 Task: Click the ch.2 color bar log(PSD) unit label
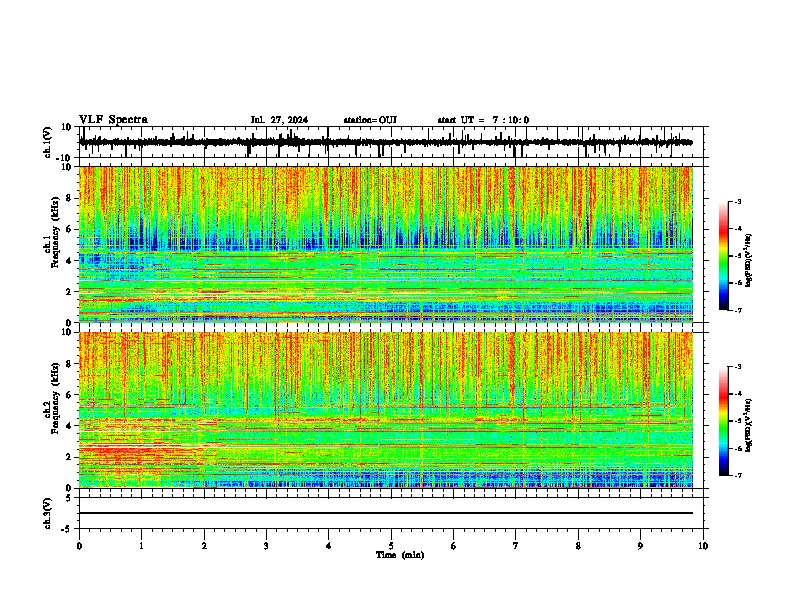[749, 425]
